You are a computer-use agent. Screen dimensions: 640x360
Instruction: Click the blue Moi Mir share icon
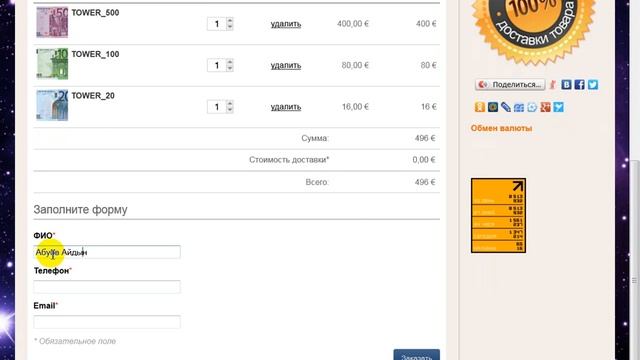point(519,107)
